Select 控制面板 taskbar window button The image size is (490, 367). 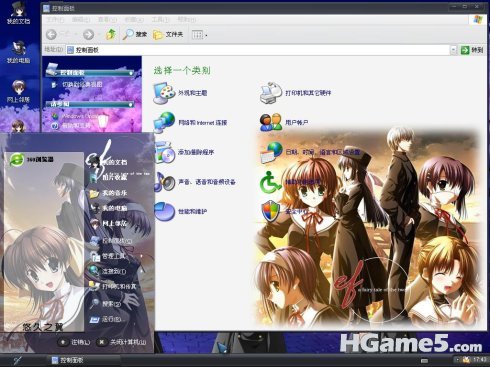click(x=83, y=360)
